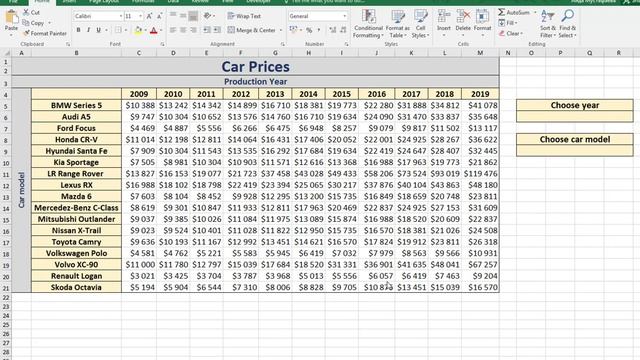This screenshot has height=360, width=640.
Task: Decrease the cell indent
Action: coord(207,30)
